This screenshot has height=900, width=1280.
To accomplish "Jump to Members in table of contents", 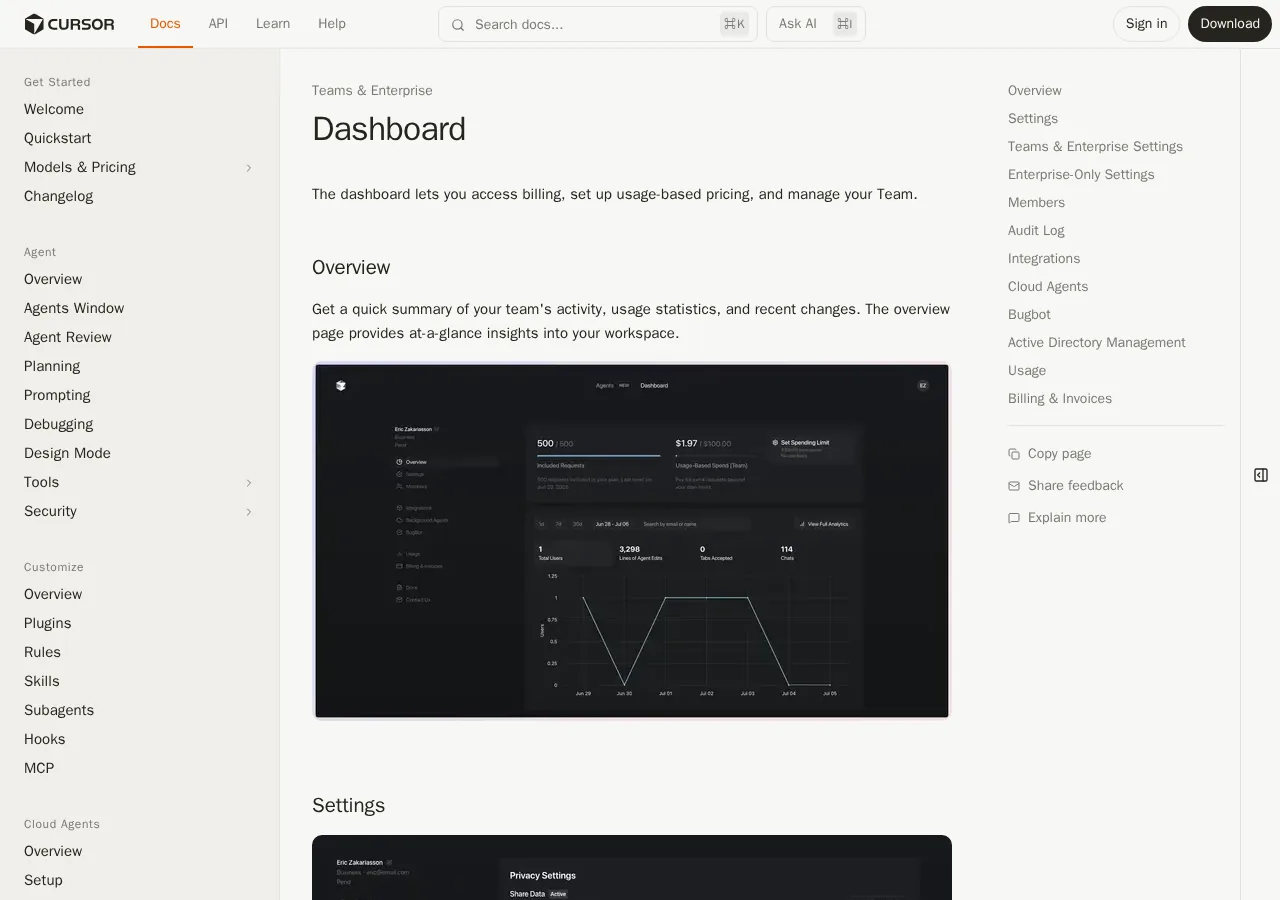I will [x=1036, y=203].
